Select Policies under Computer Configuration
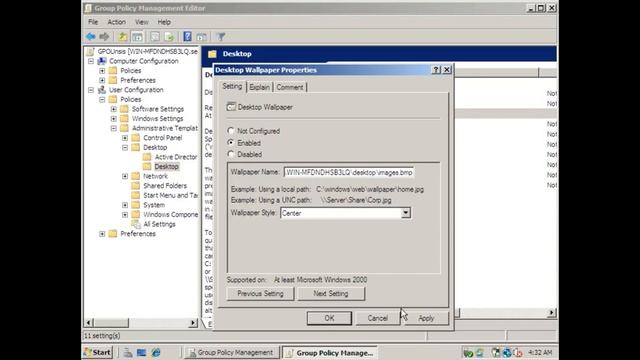The height and width of the screenshot is (360, 640). [x=131, y=71]
